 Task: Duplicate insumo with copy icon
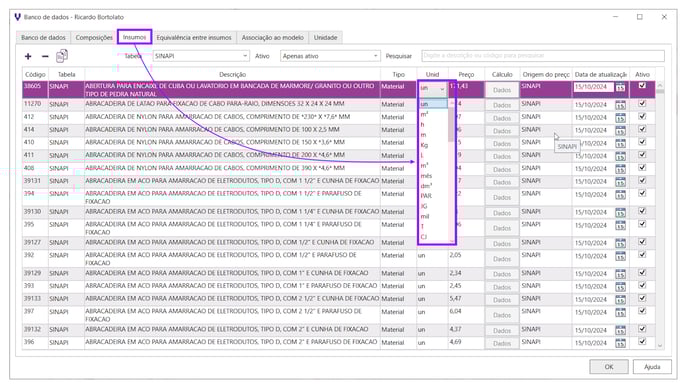click(62, 56)
